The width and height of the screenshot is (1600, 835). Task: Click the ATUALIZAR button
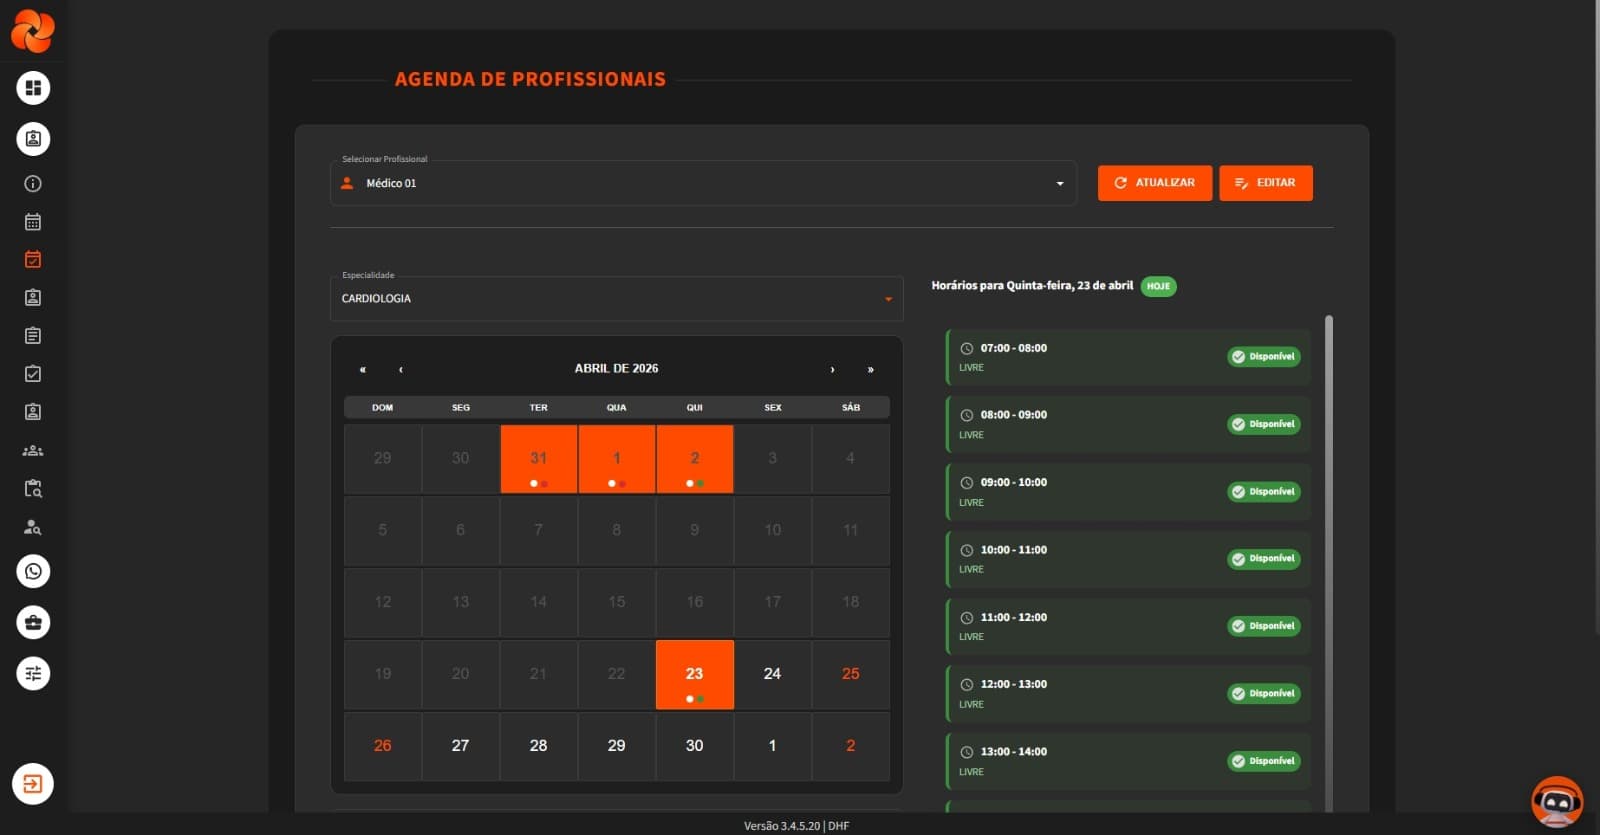click(x=1154, y=183)
